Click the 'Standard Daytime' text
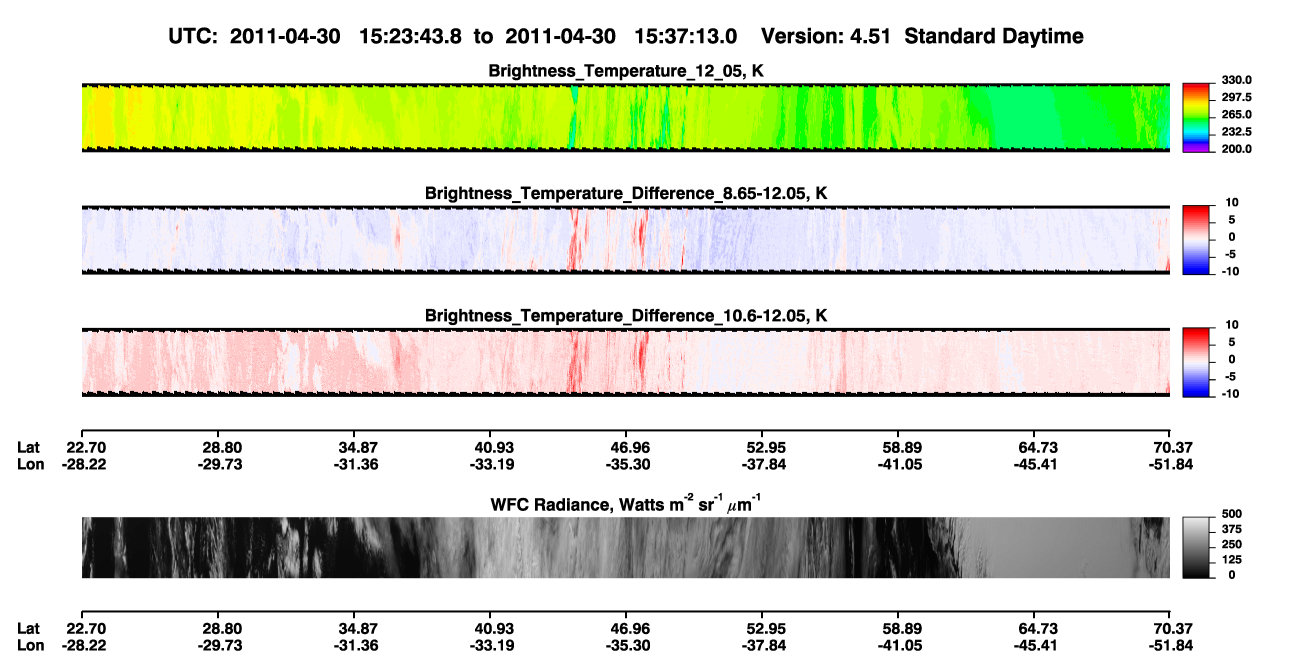This screenshot has width=1300, height=667. [994, 36]
